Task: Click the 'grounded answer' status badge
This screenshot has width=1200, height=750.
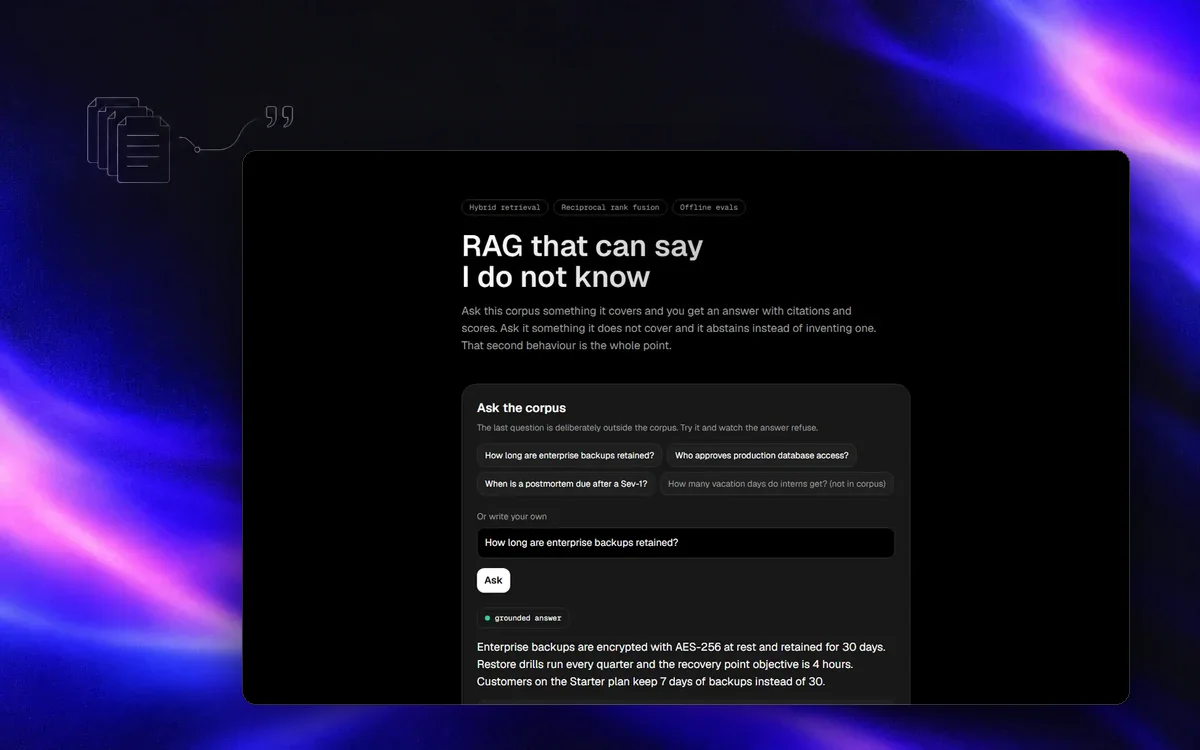Action: [523, 618]
